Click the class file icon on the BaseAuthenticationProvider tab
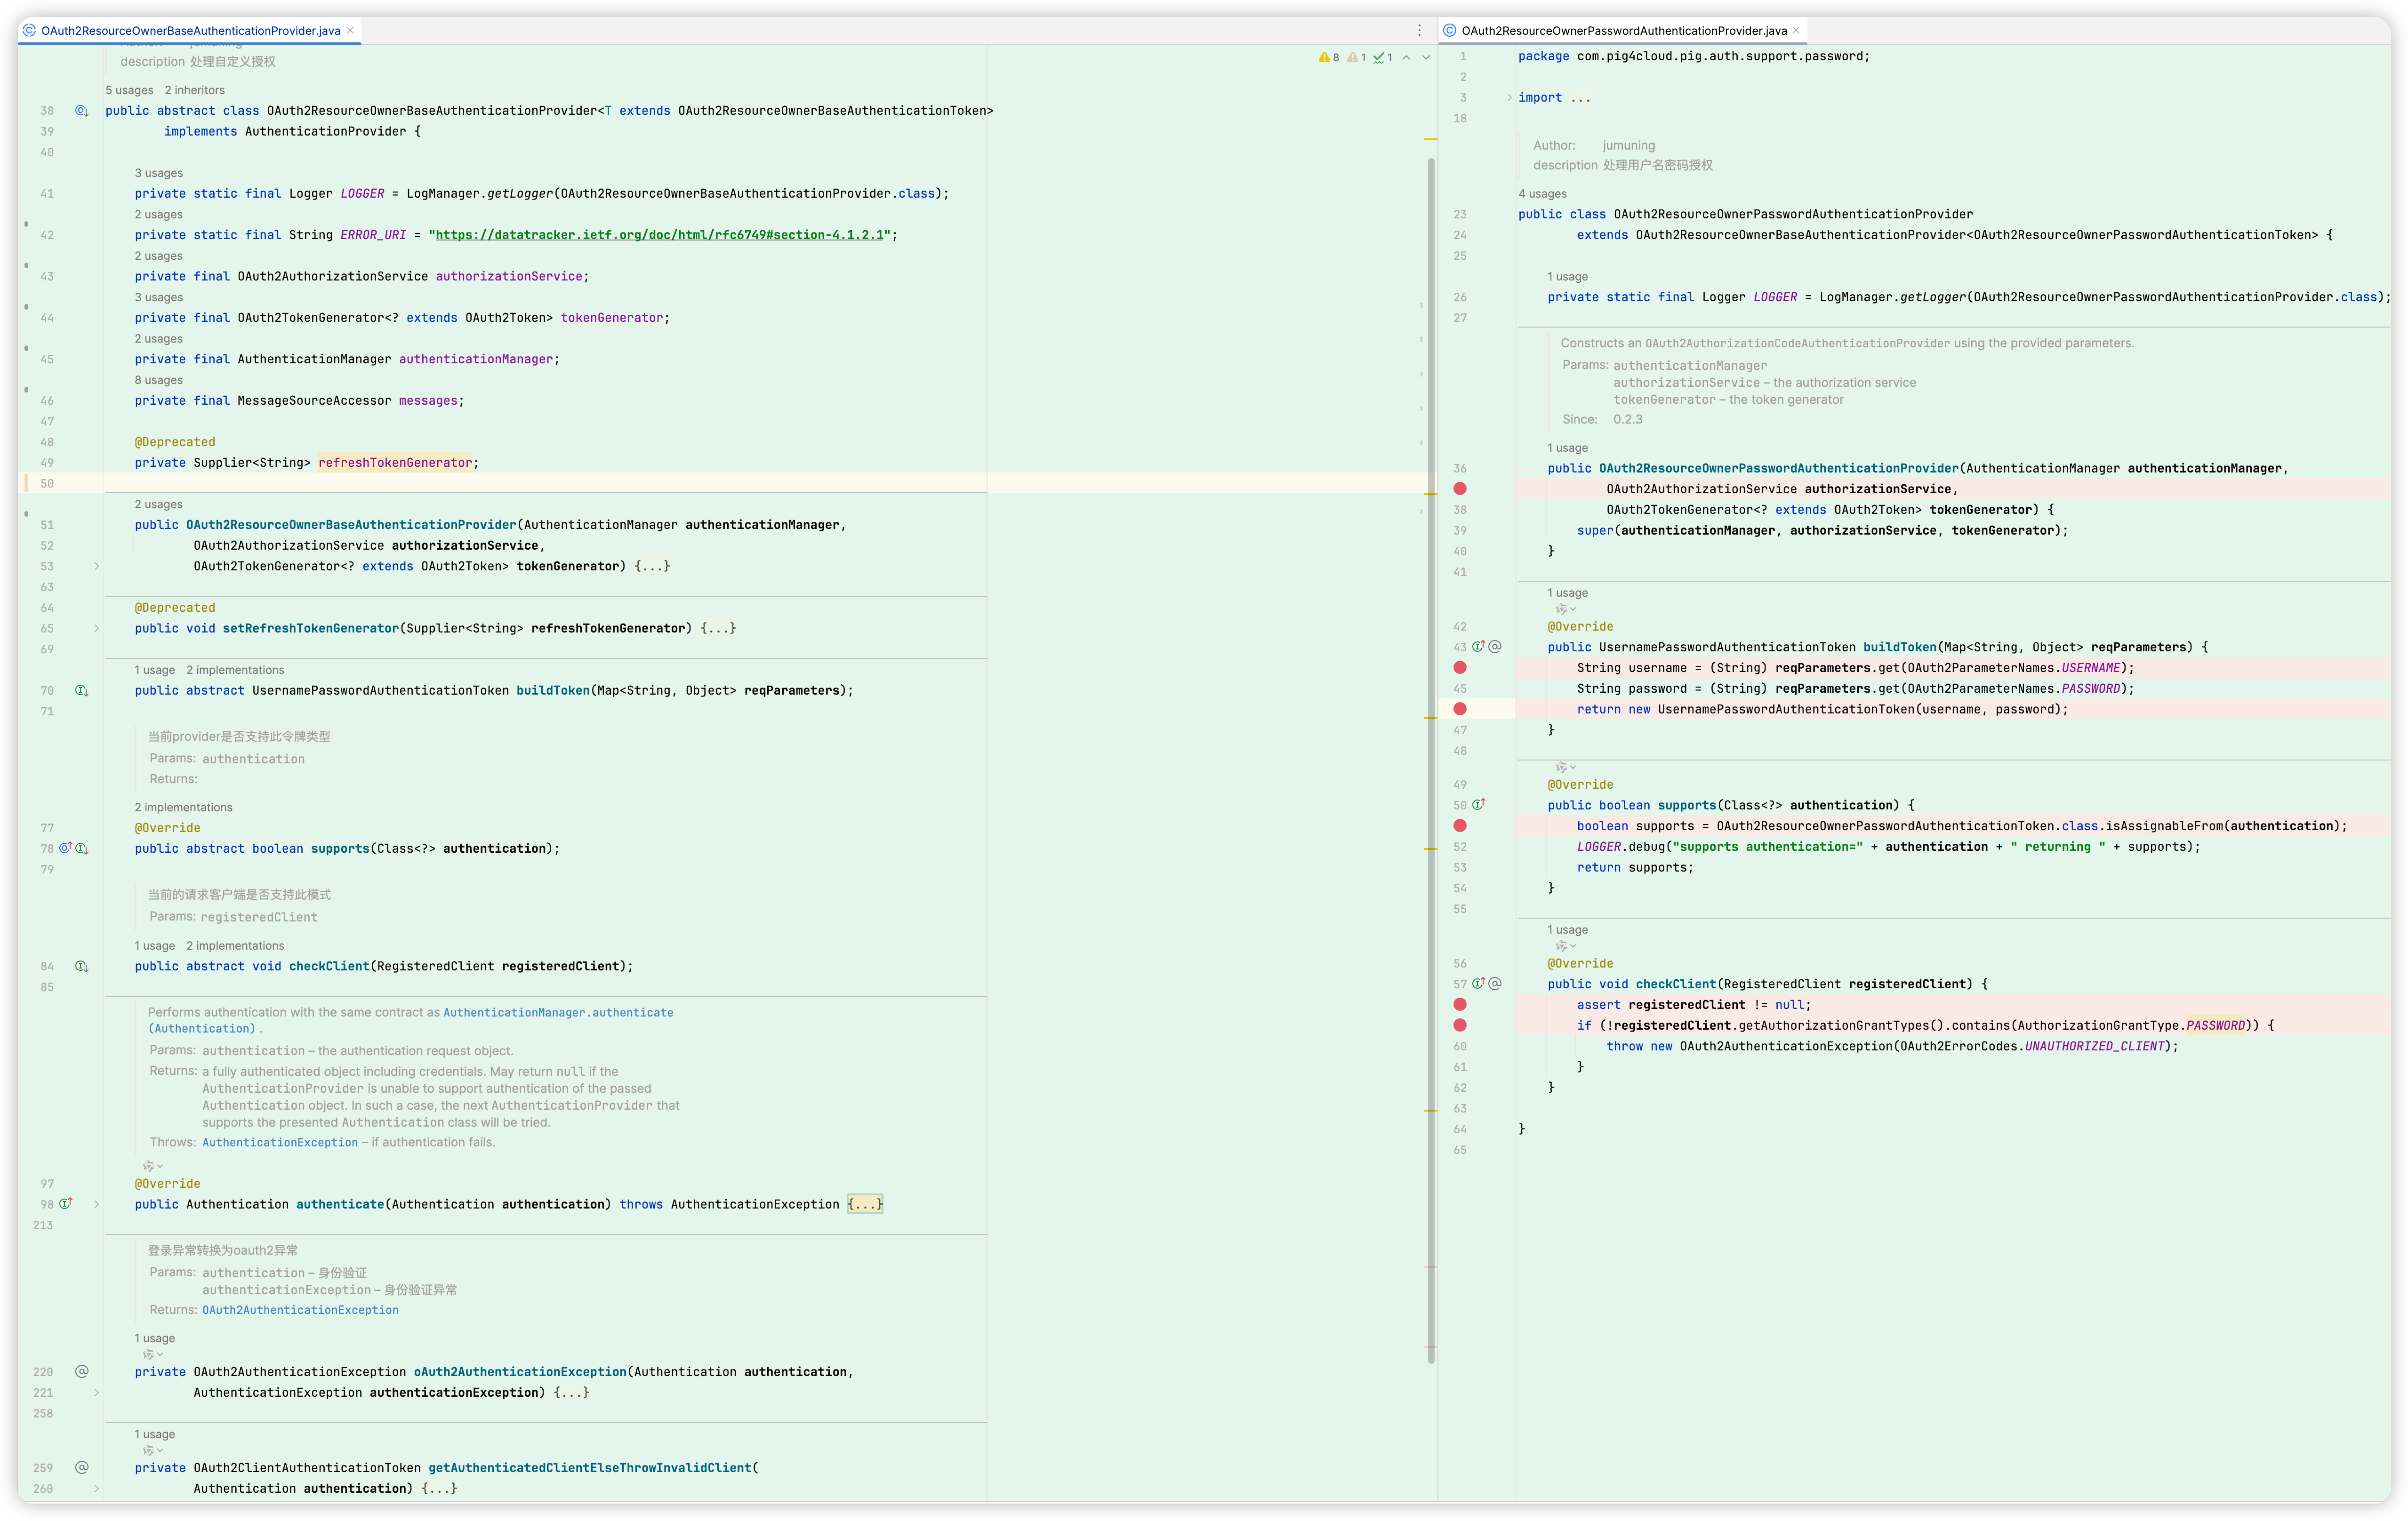The height and width of the screenshot is (1521, 2408). pyautogui.click(x=29, y=30)
